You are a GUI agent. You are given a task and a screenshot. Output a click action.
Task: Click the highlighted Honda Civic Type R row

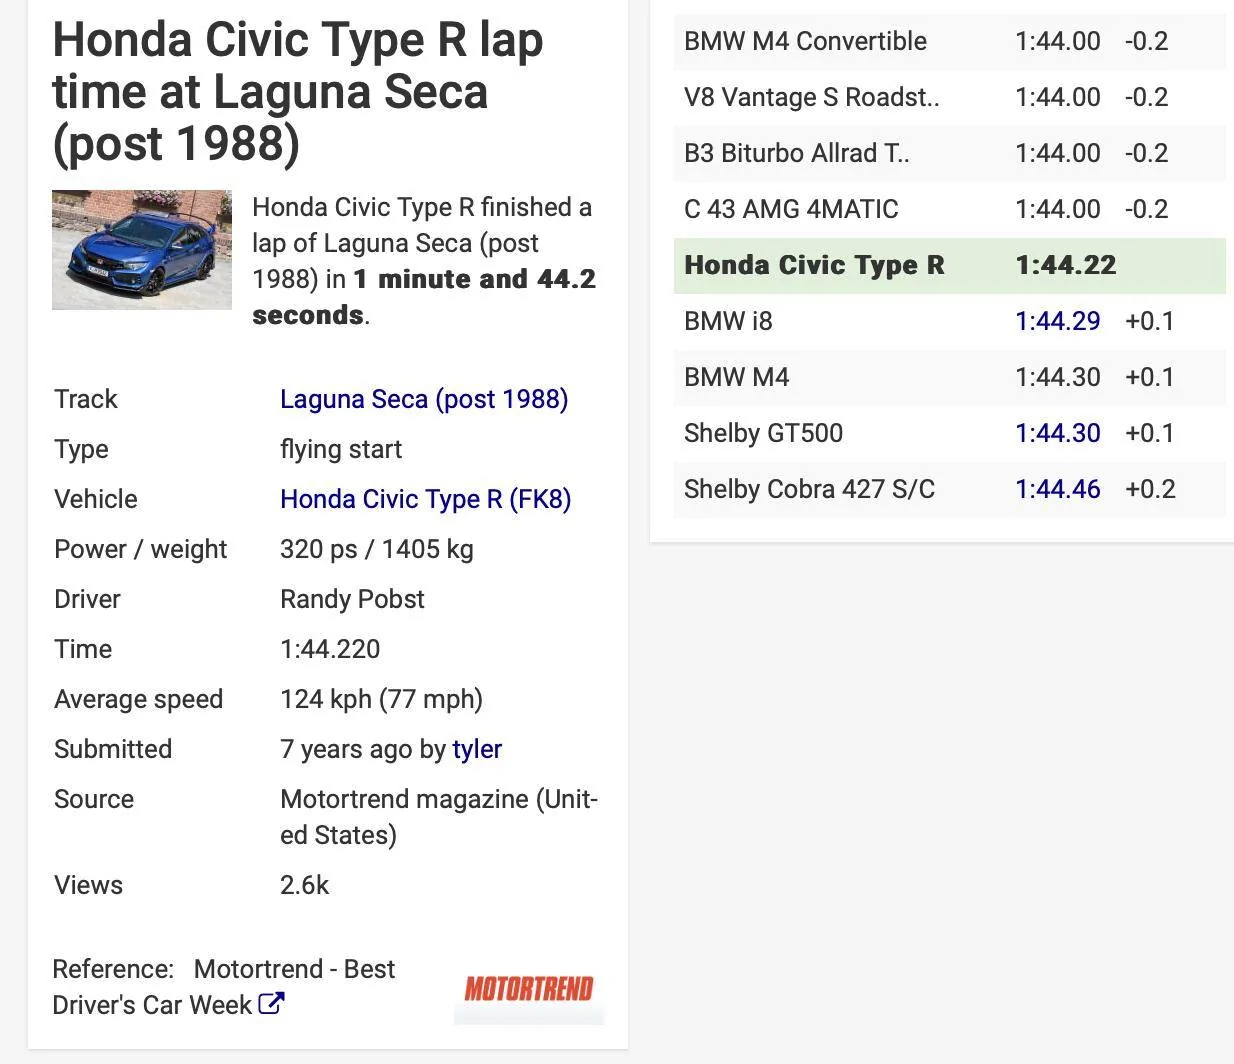[x=950, y=265]
